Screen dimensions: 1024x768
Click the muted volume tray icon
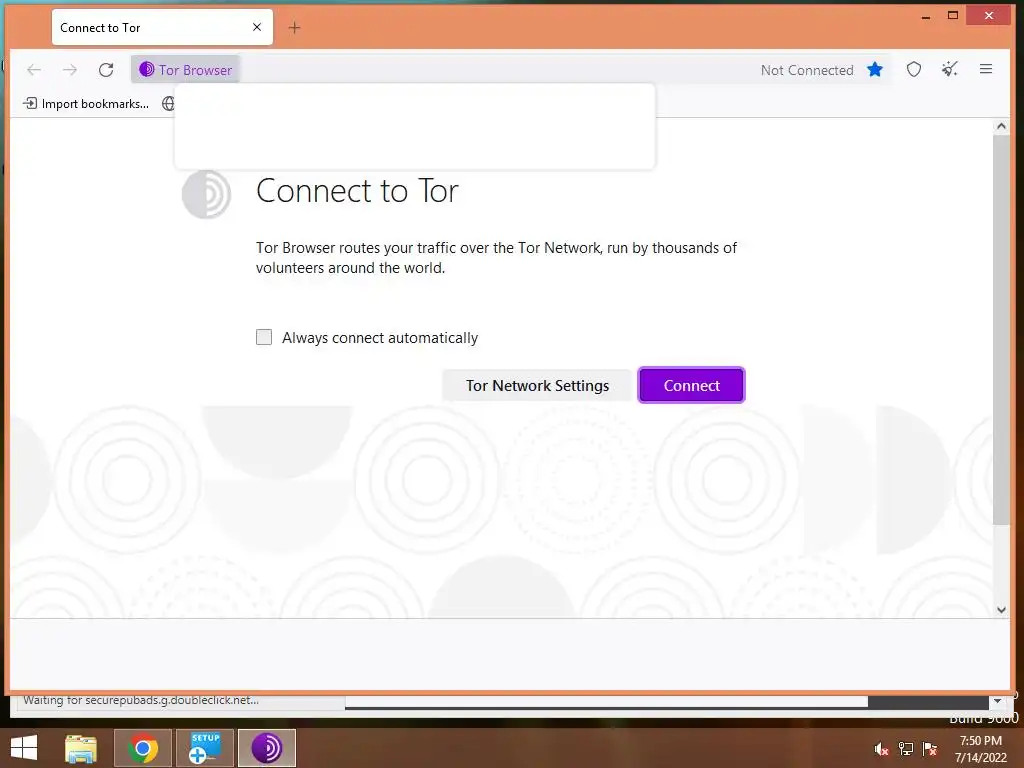coord(882,749)
